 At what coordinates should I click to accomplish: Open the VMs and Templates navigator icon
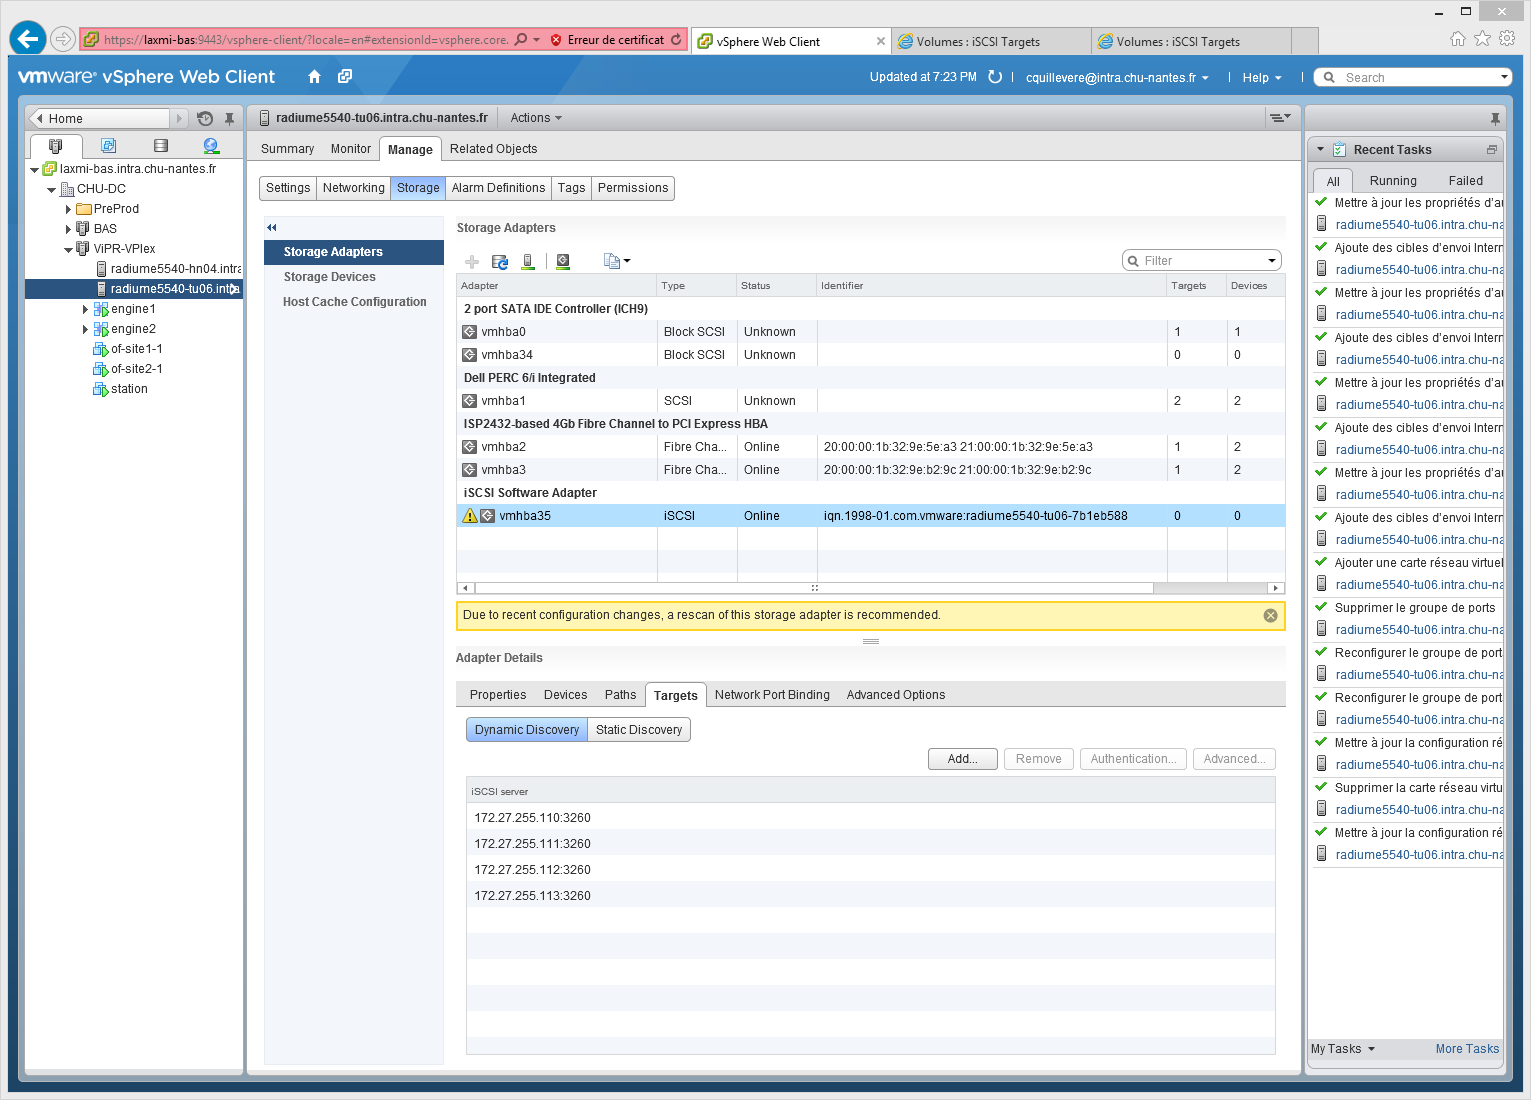tap(108, 146)
